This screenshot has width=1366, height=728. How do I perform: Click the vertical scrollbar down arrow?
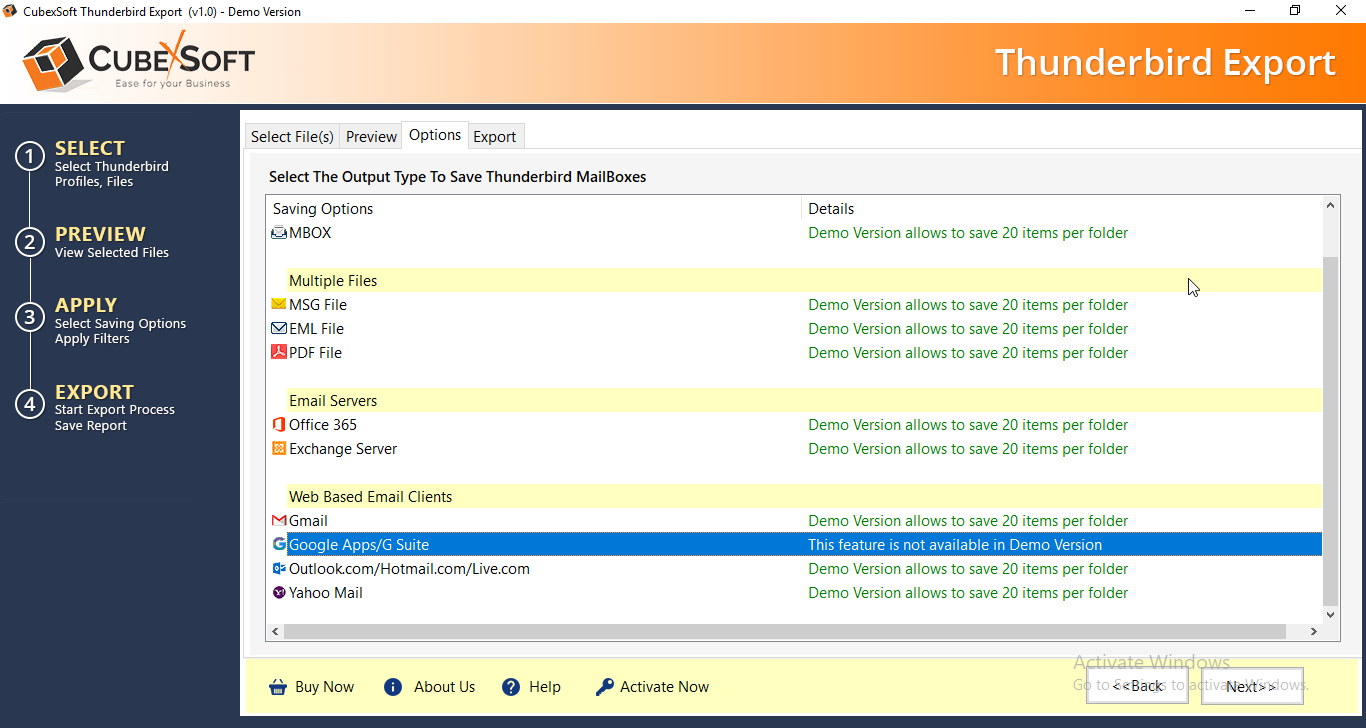1331,614
